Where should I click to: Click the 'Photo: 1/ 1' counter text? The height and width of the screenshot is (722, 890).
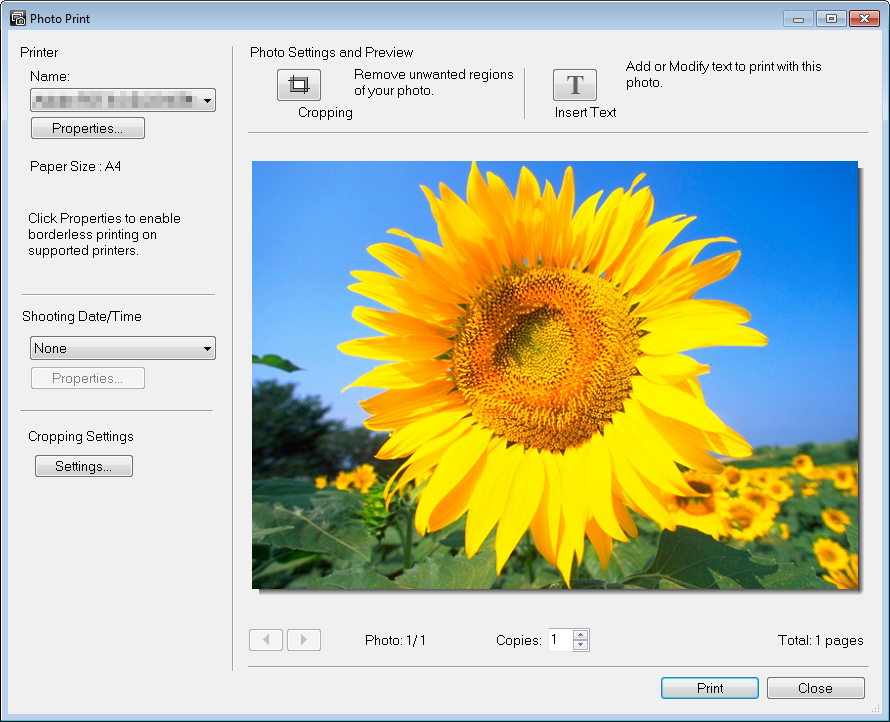click(x=395, y=640)
